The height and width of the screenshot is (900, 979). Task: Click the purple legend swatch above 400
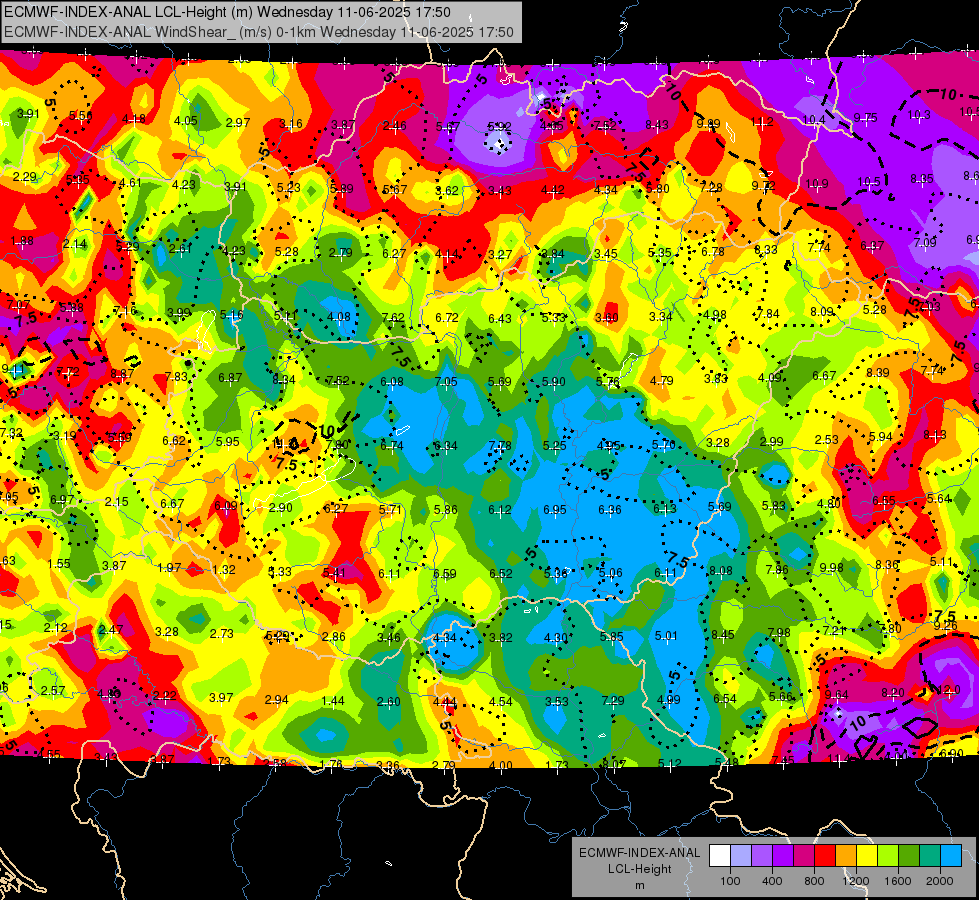(x=783, y=856)
